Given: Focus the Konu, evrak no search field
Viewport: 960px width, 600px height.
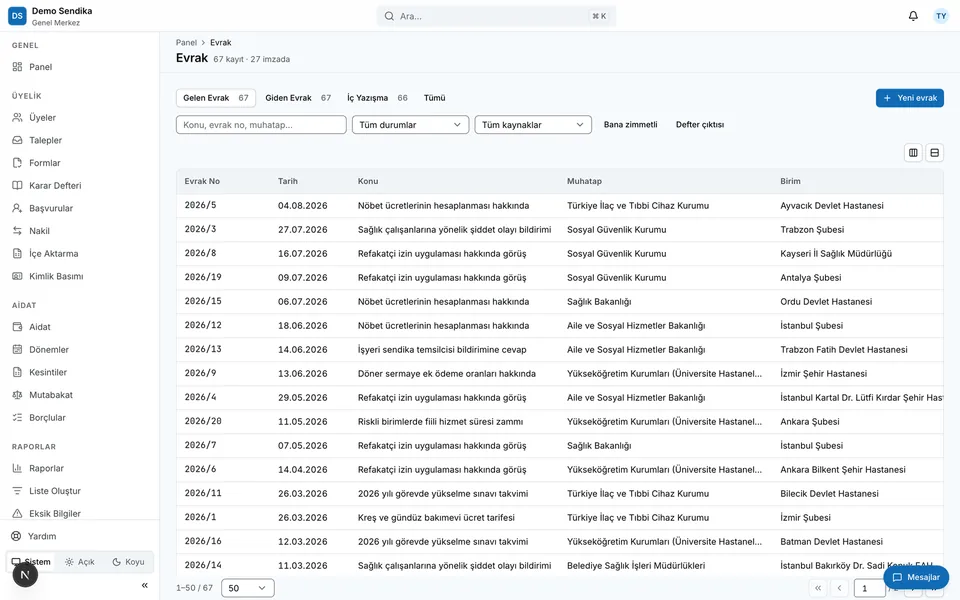Looking at the screenshot, I should click(x=261, y=124).
